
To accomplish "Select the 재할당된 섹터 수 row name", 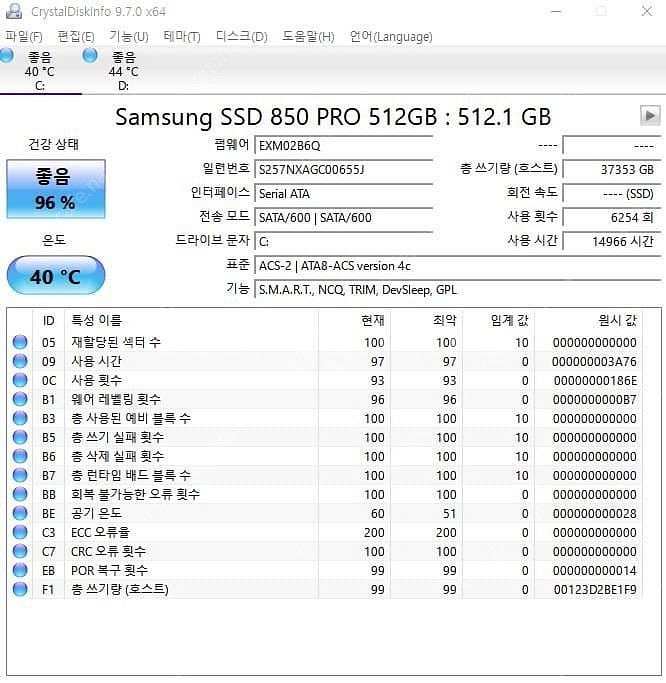I will click(x=116, y=342).
